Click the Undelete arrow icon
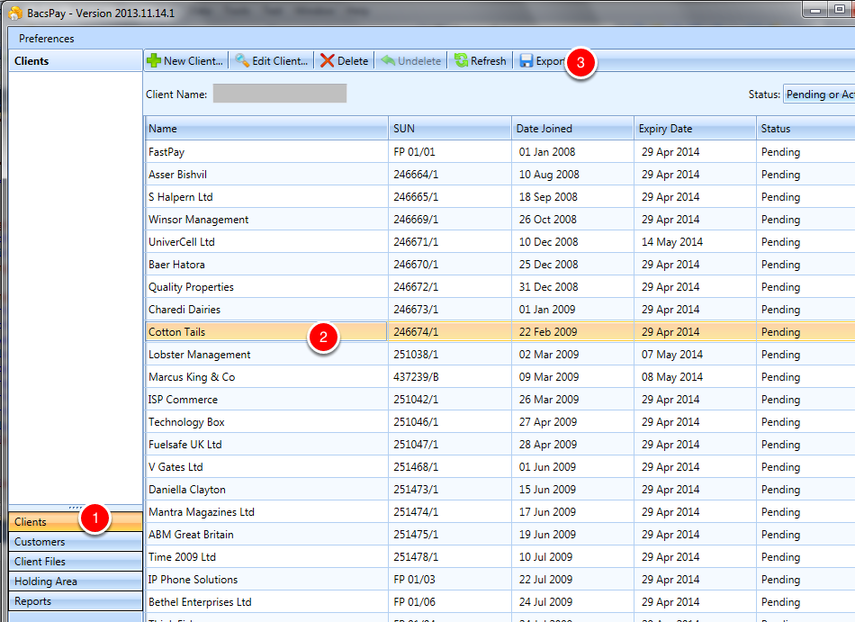Image resolution: width=855 pixels, height=622 pixels. 388,61
